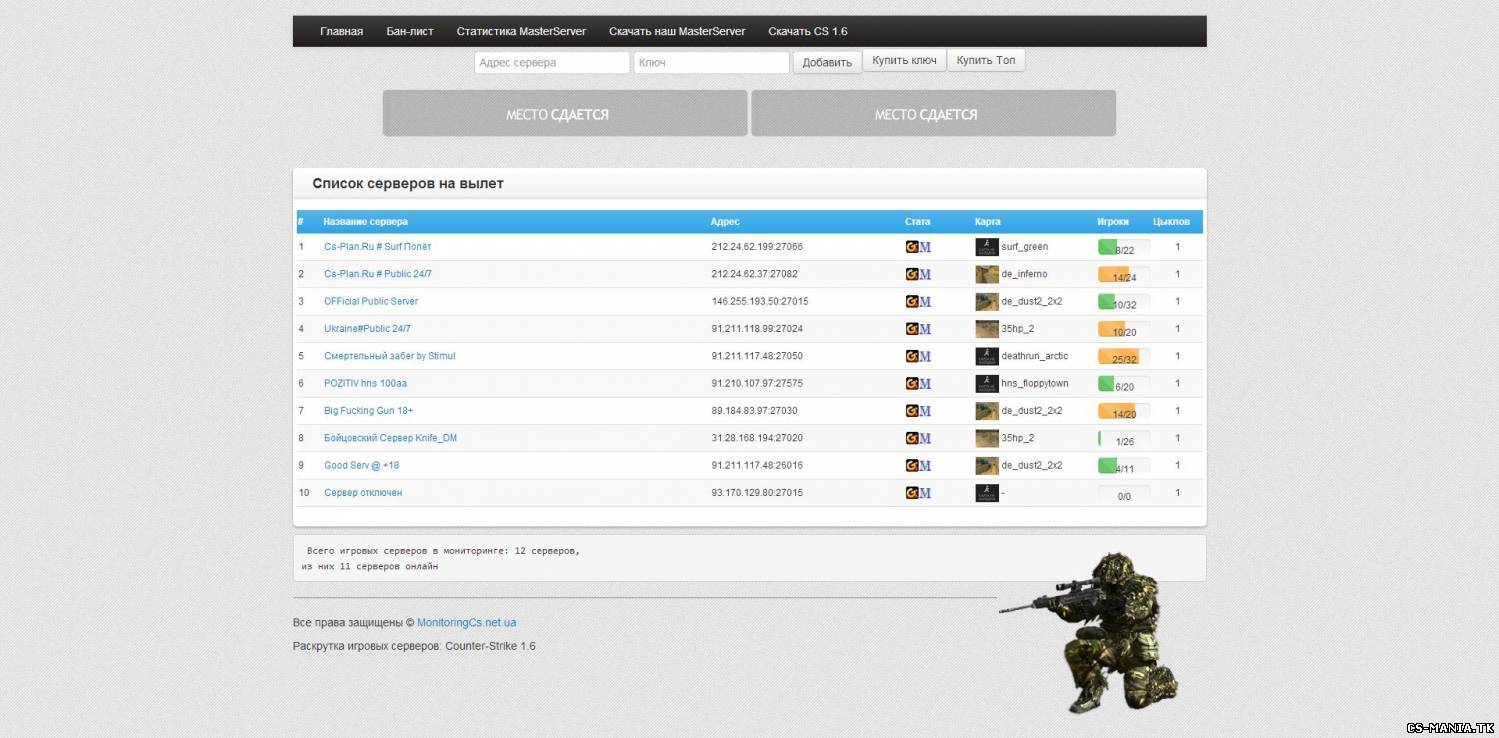
Task: Go to Бан-лист in the navigation bar
Action: click(x=410, y=31)
